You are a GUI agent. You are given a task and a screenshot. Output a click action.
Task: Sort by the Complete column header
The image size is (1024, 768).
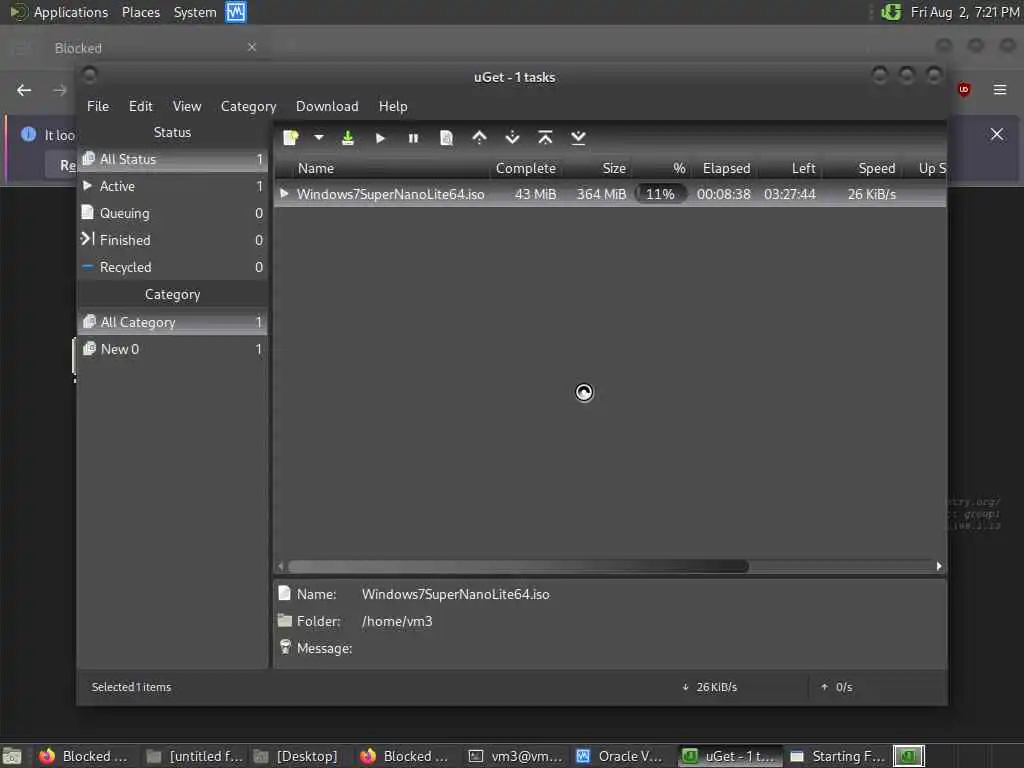(x=526, y=168)
